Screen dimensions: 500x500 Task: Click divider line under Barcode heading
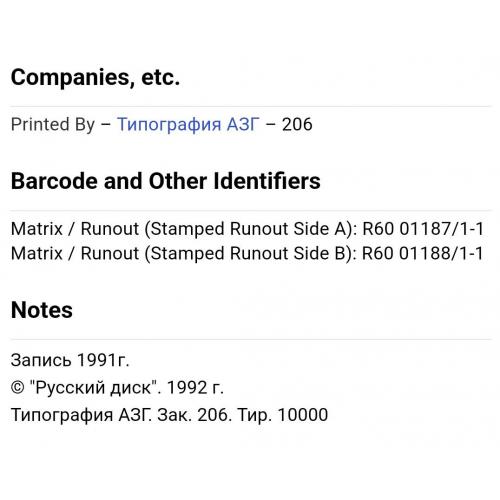coord(251,210)
